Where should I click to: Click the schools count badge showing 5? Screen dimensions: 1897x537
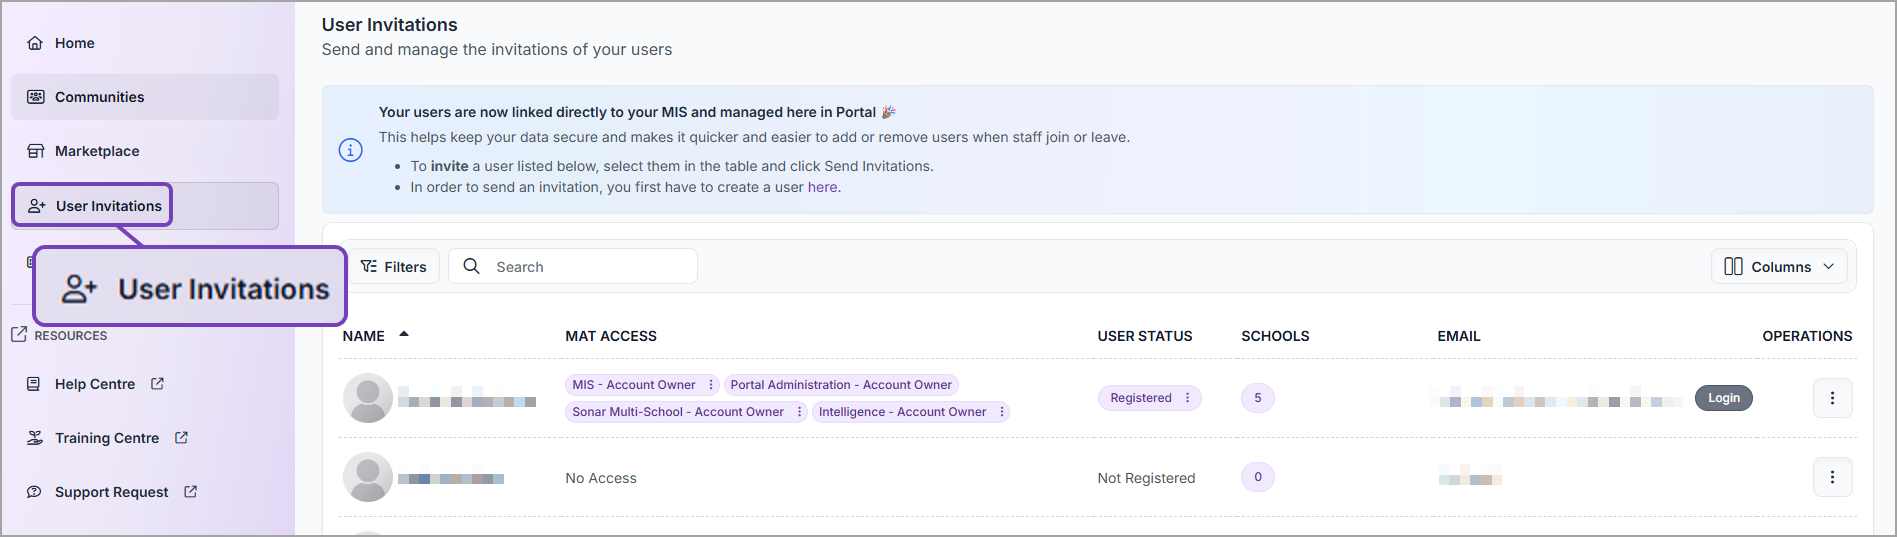click(x=1257, y=398)
